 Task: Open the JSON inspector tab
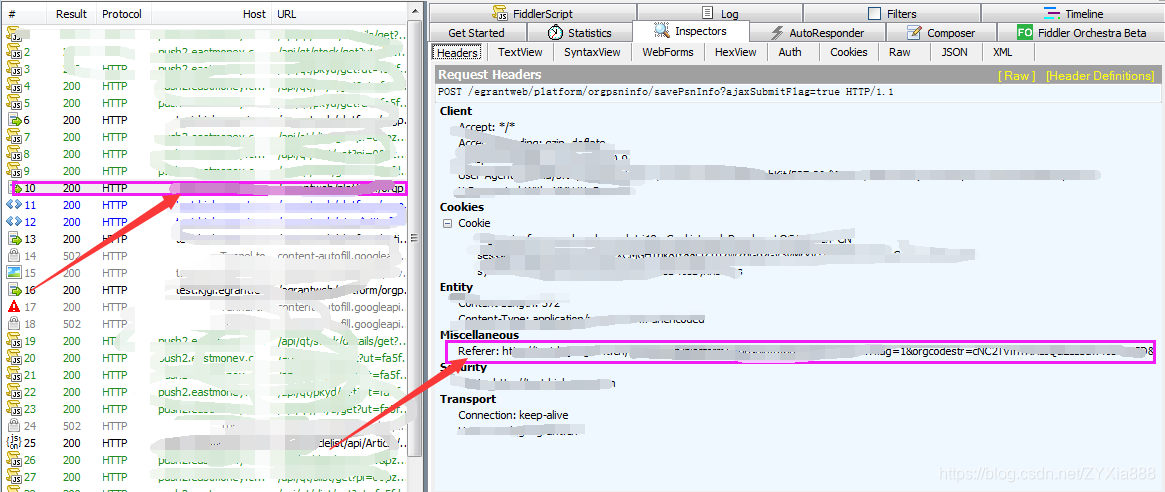click(954, 52)
